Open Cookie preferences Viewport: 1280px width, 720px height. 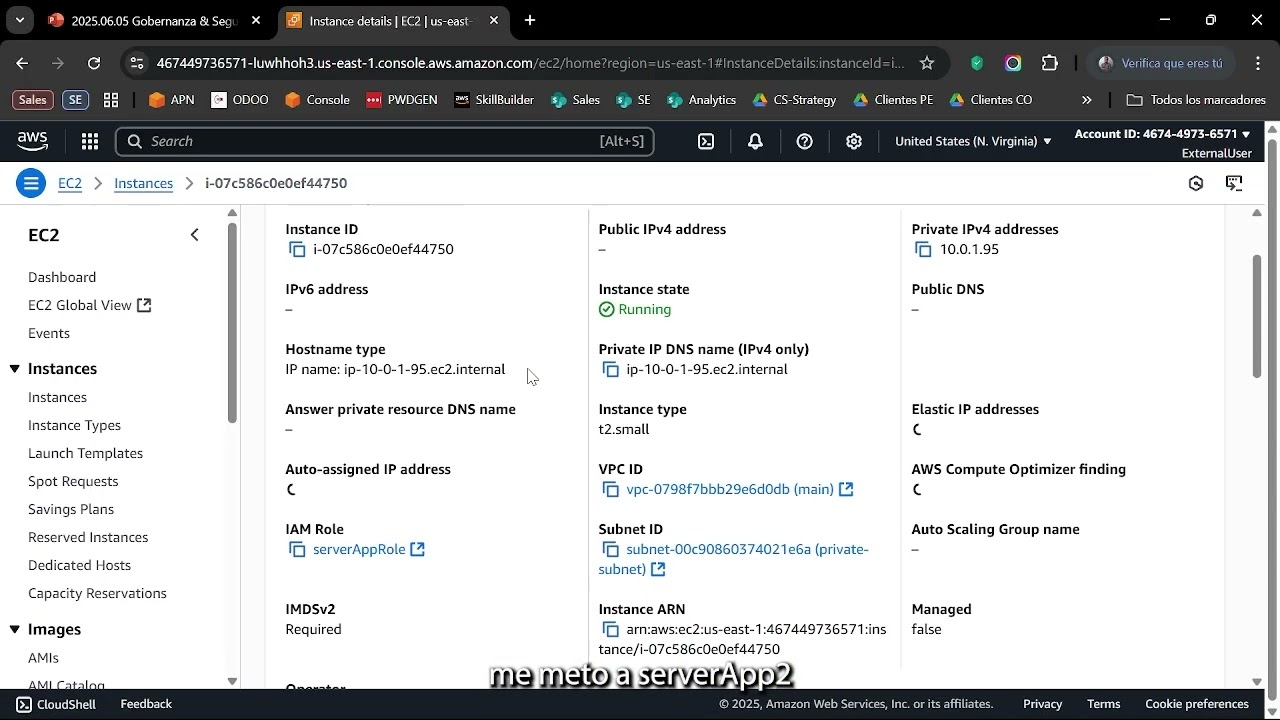(x=1196, y=704)
